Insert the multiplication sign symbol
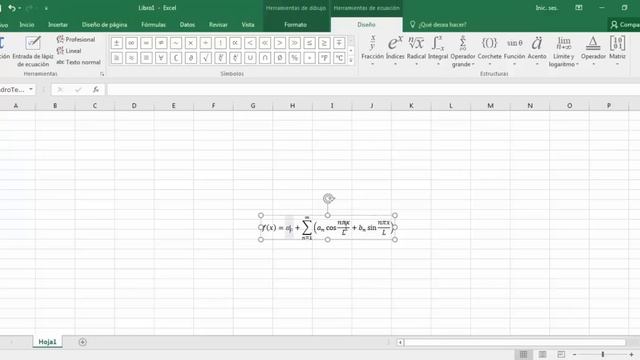The image size is (640, 360). (191, 43)
